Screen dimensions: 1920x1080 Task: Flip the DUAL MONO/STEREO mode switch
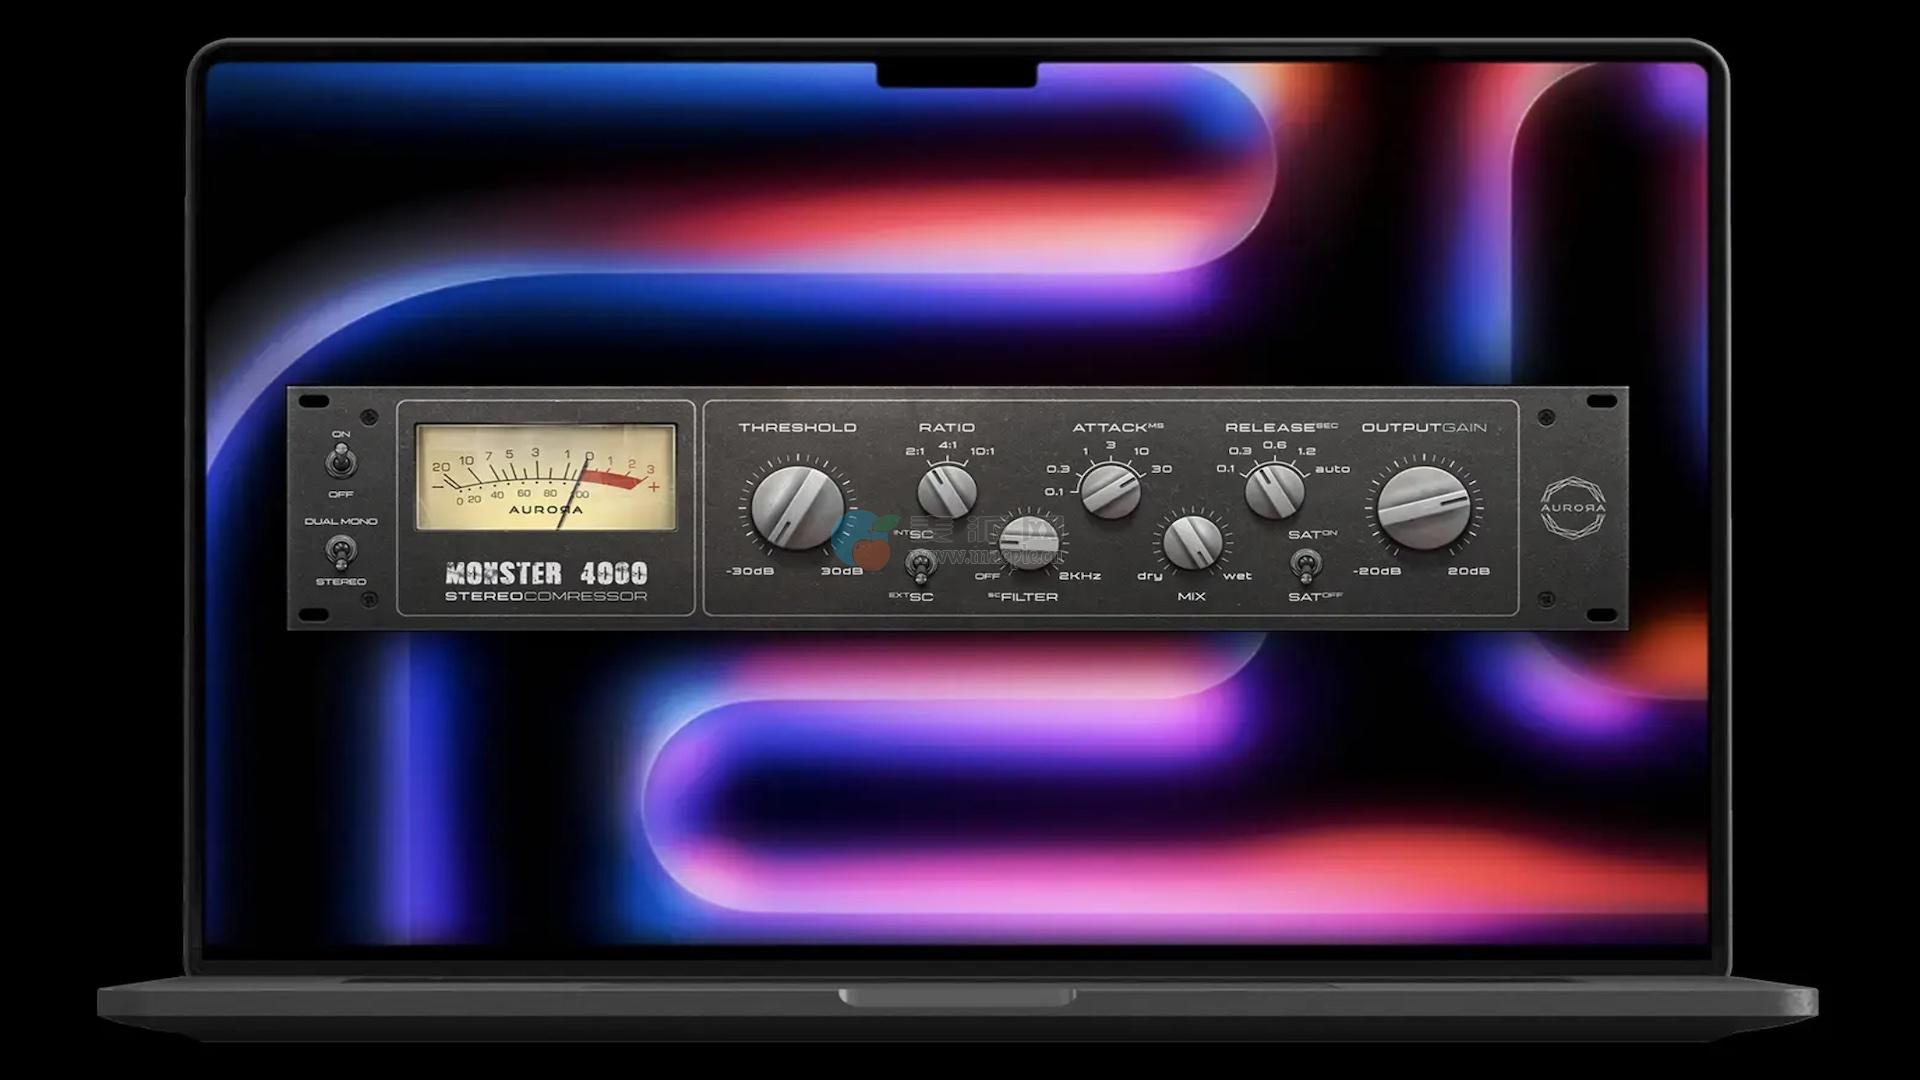click(341, 552)
